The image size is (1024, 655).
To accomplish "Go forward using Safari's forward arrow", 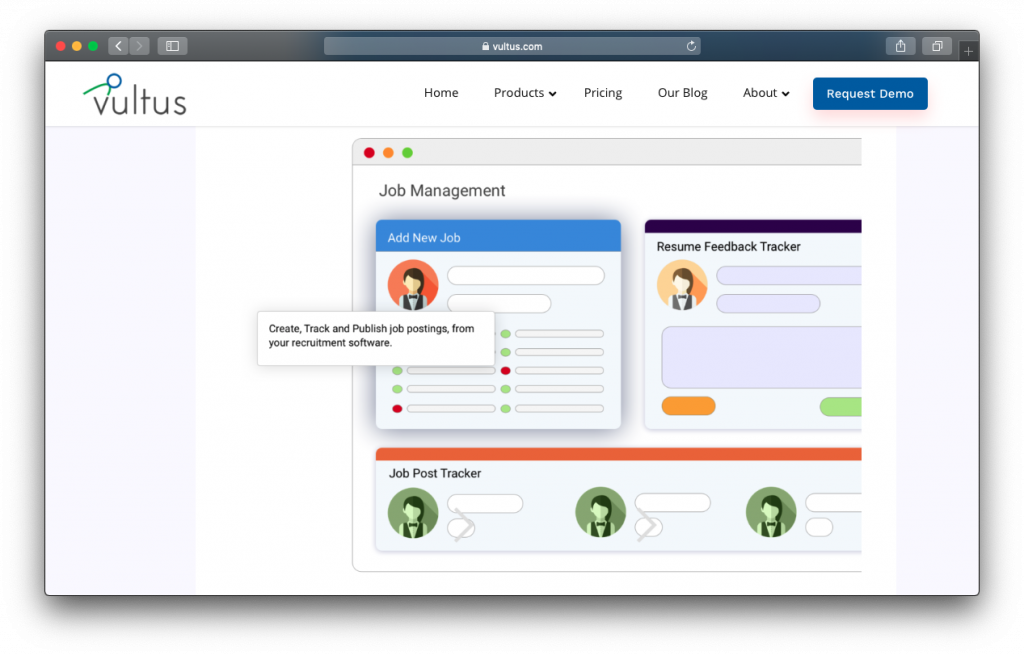I will click(139, 46).
